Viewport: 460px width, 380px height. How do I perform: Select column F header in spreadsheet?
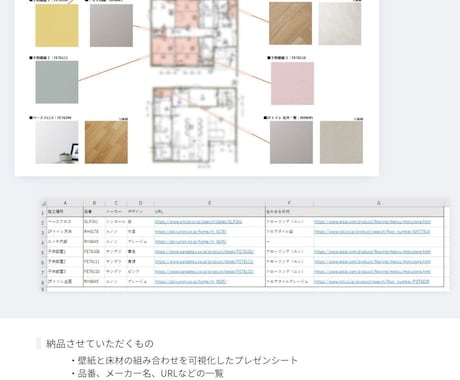[289, 203]
